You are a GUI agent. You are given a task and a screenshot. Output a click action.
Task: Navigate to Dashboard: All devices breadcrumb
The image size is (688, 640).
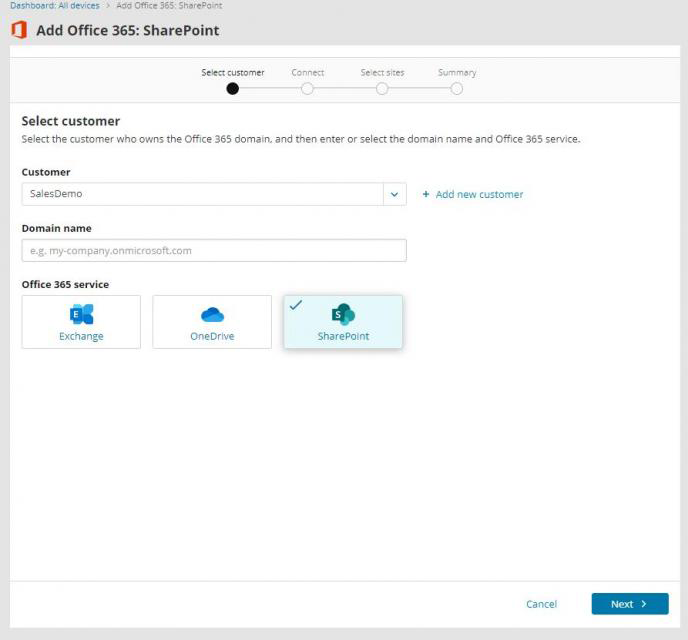[55, 6]
